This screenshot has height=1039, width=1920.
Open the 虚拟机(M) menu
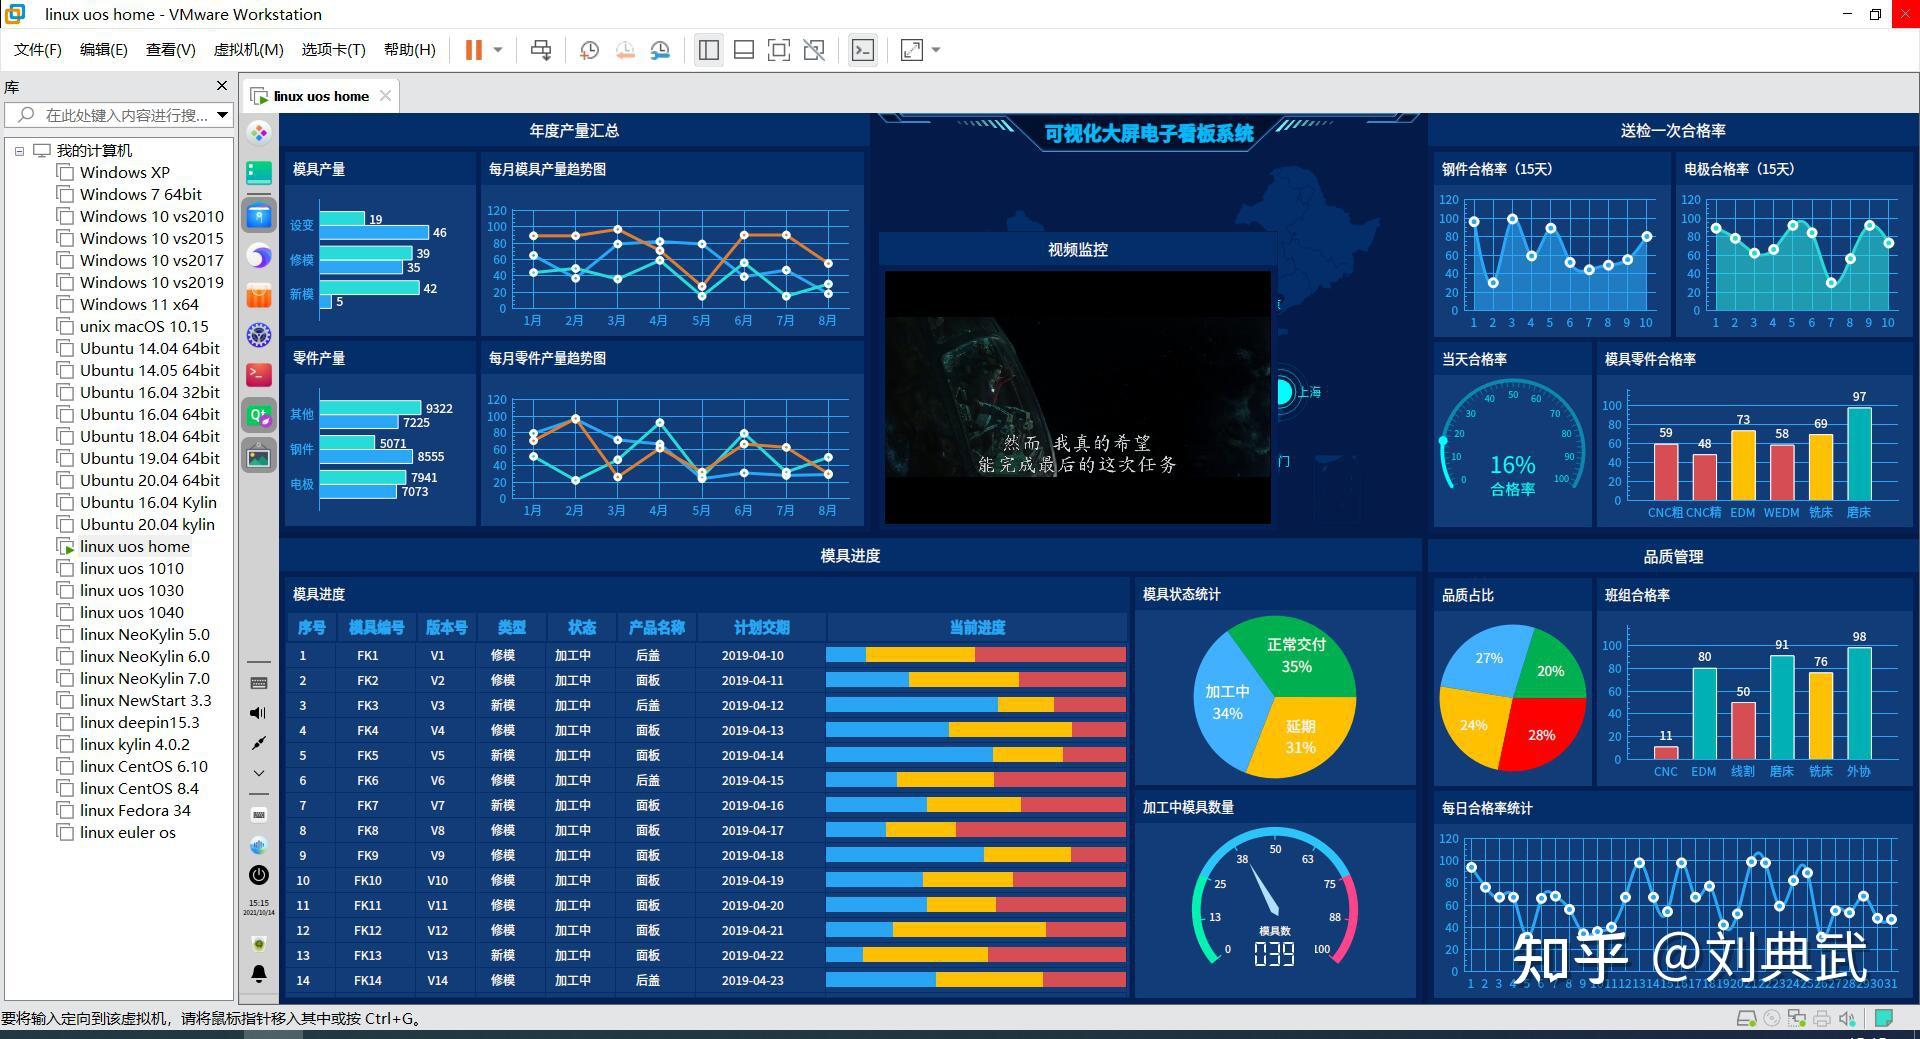point(249,50)
